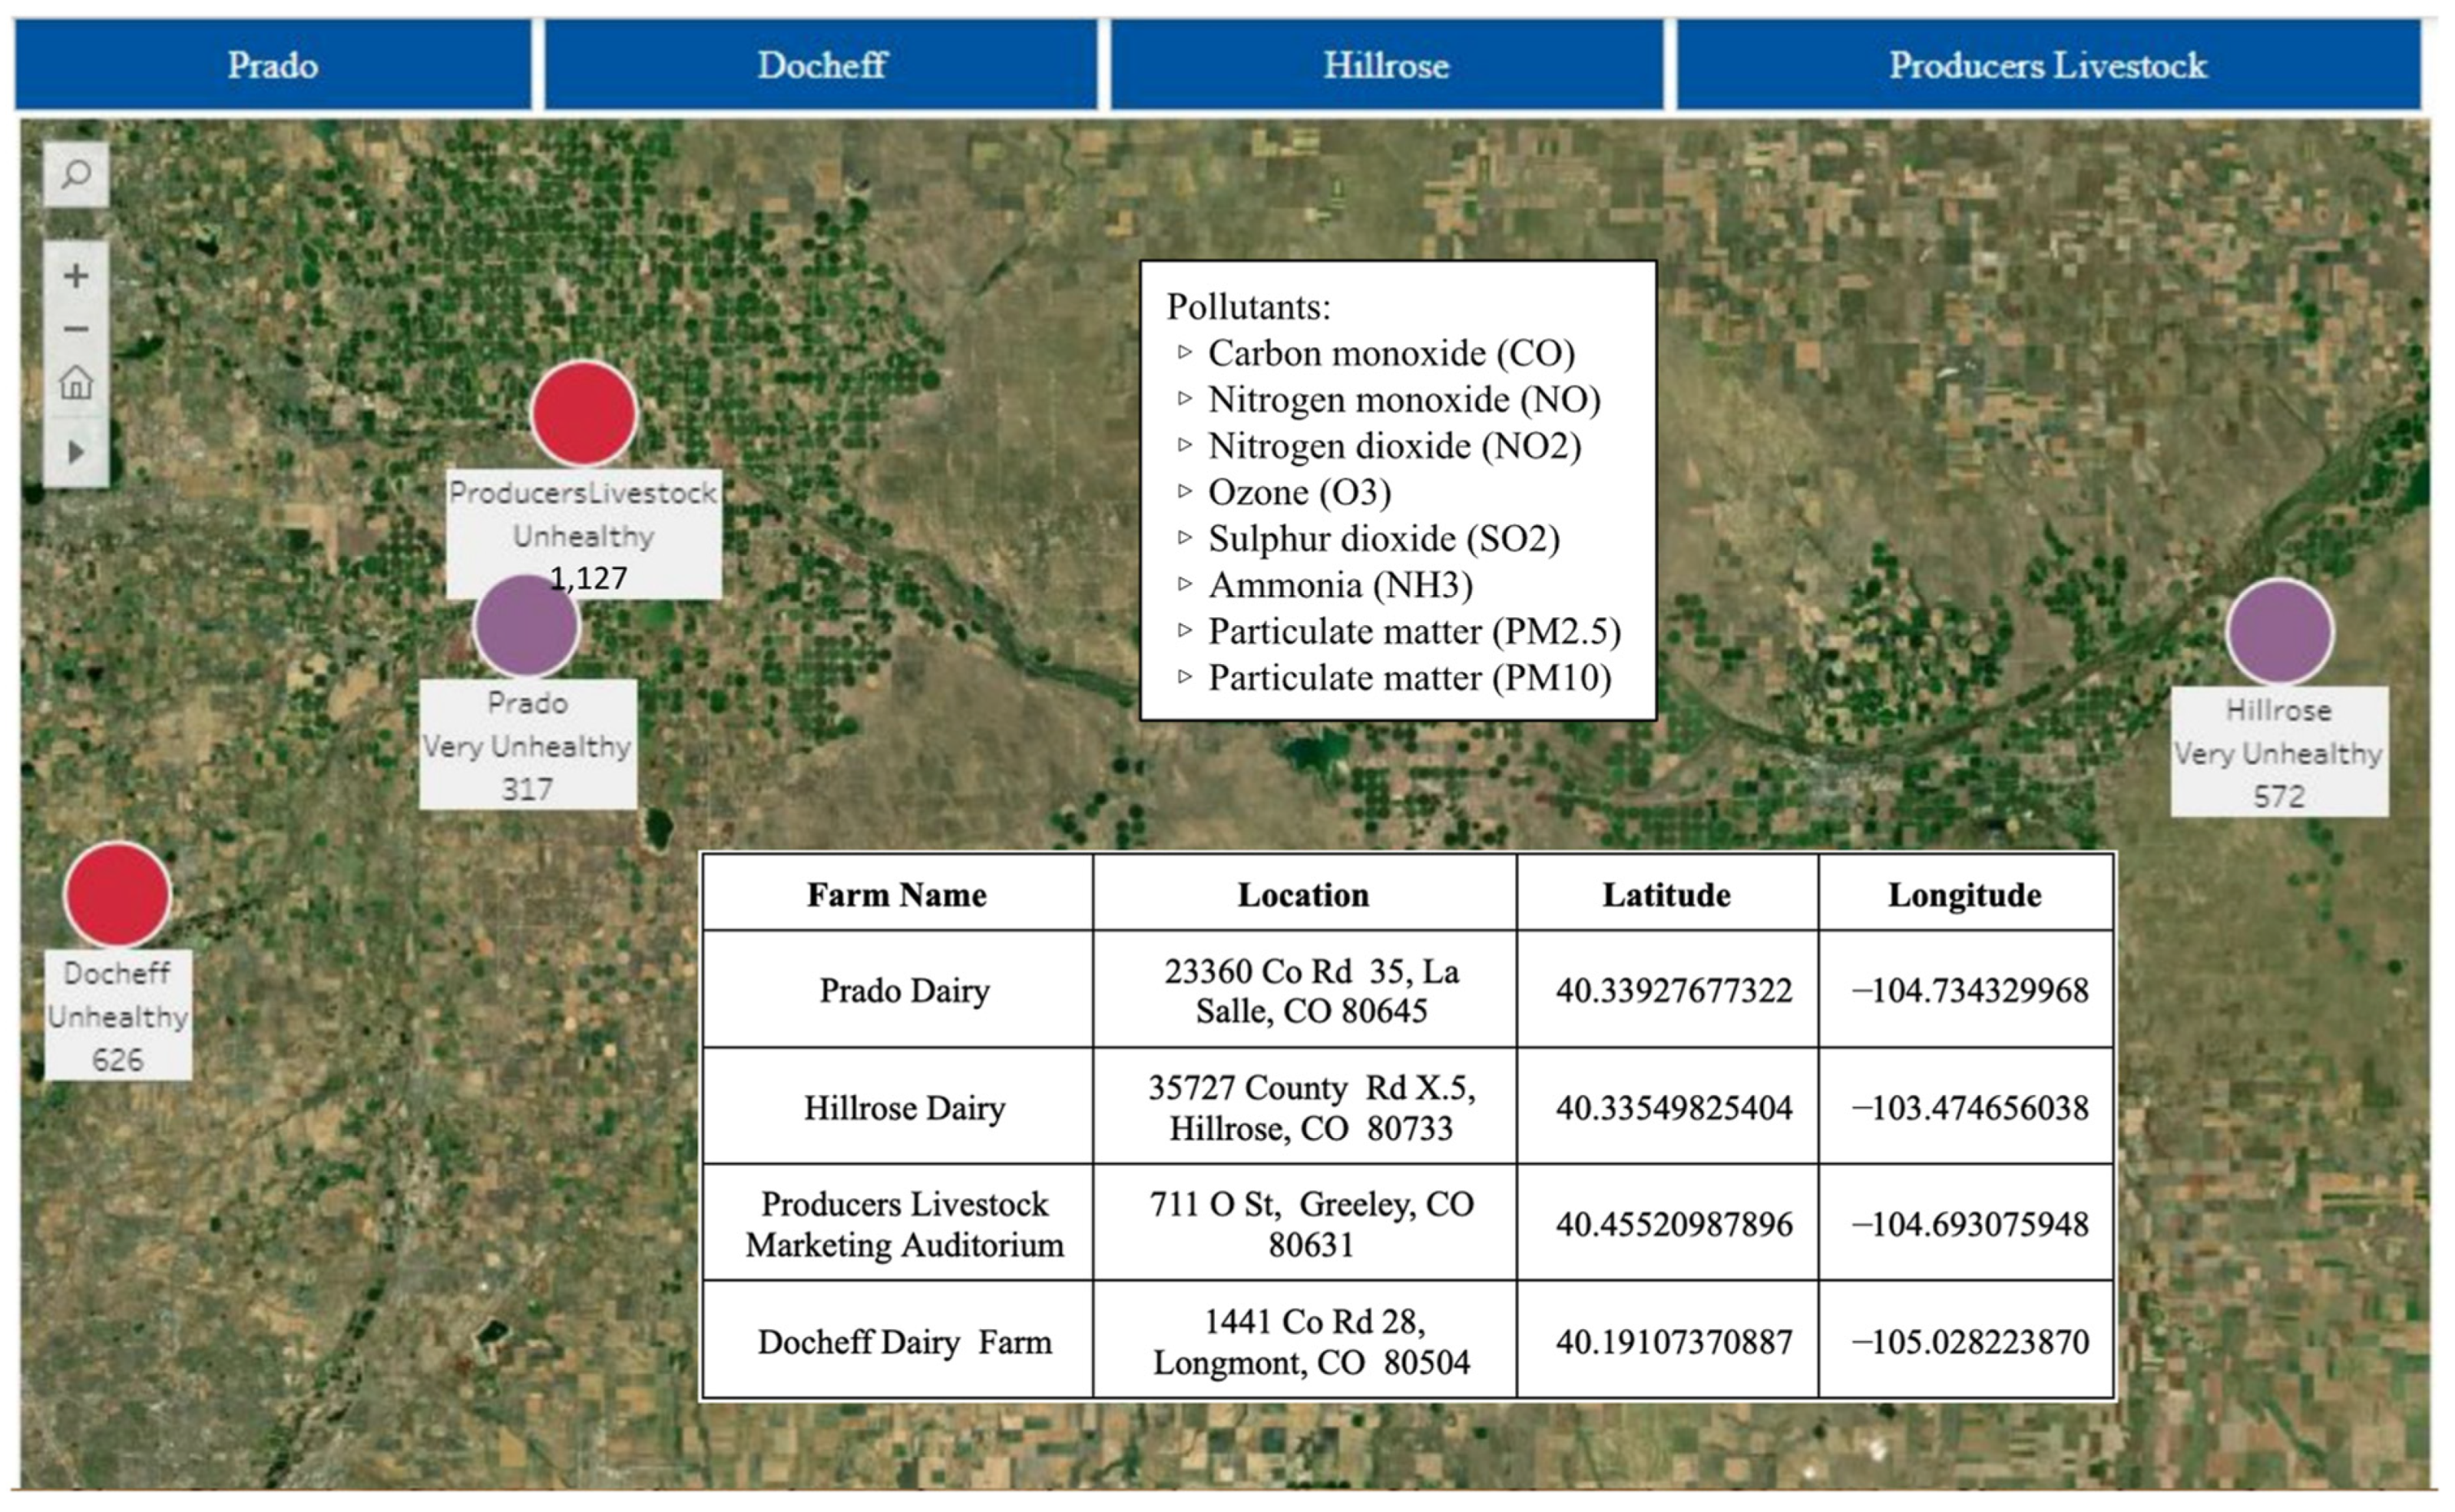Select the purple Prado map marker
The width and height of the screenshot is (2455, 1512).
tap(526, 625)
